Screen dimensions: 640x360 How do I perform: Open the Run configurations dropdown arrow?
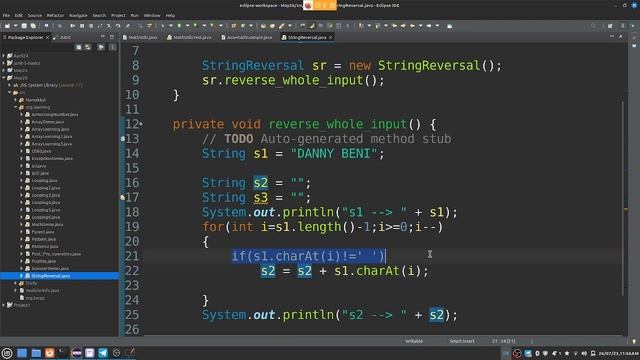(187, 26)
